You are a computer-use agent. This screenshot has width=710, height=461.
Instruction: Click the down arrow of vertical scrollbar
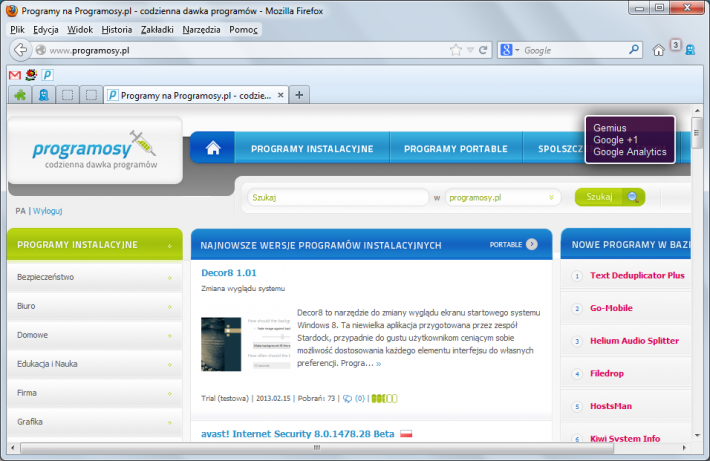coord(697,435)
